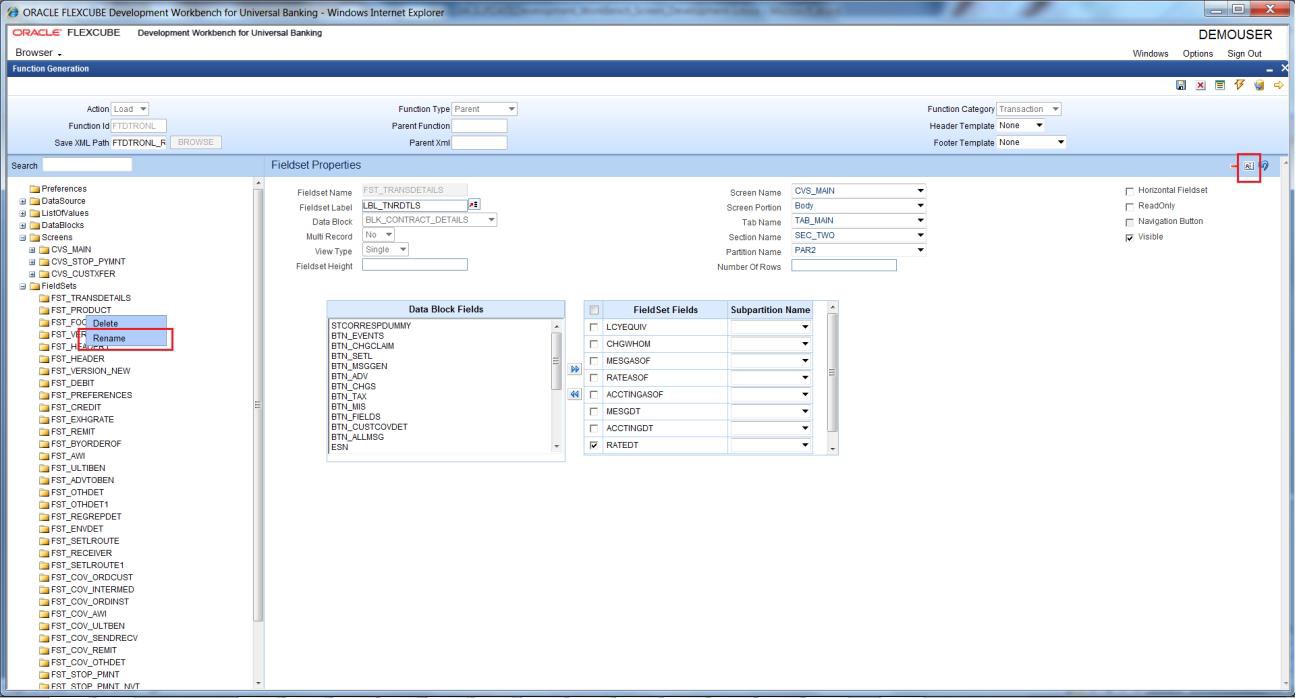Viewport: 1296px width, 699px height.
Task: Select the MESGASOF row checkbox
Action: (x=596, y=361)
